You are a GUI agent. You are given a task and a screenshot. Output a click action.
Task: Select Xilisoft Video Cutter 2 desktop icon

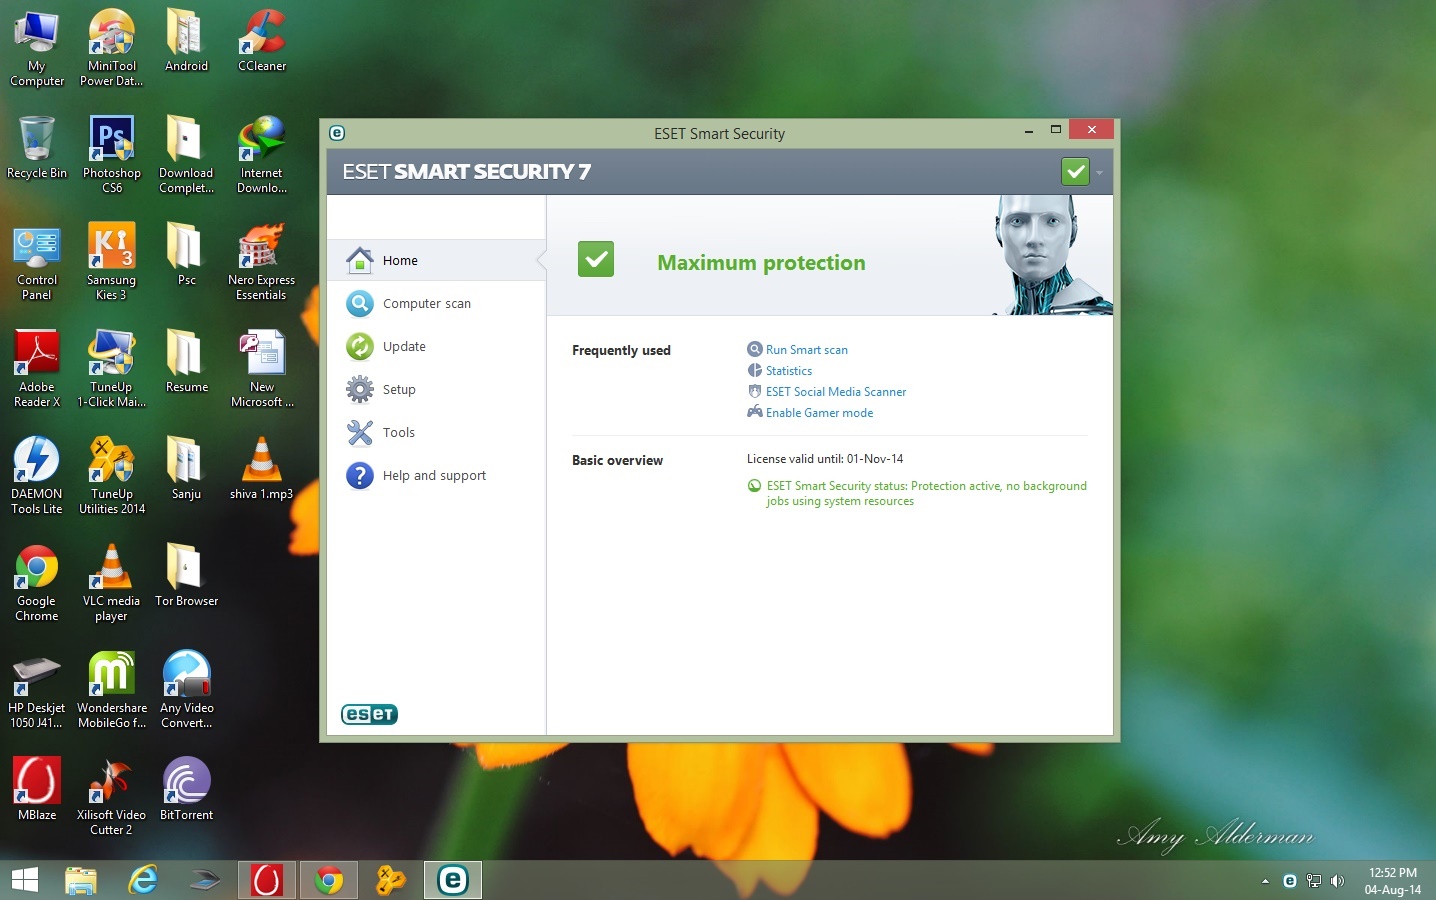click(x=112, y=797)
